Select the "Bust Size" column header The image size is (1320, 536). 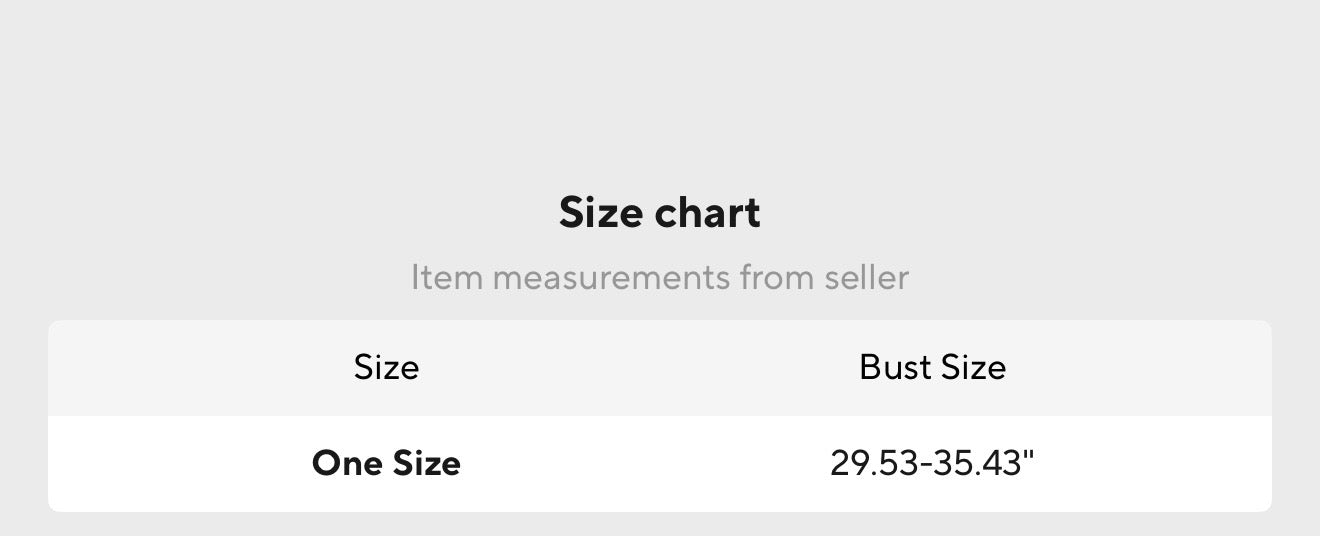[x=932, y=367]
